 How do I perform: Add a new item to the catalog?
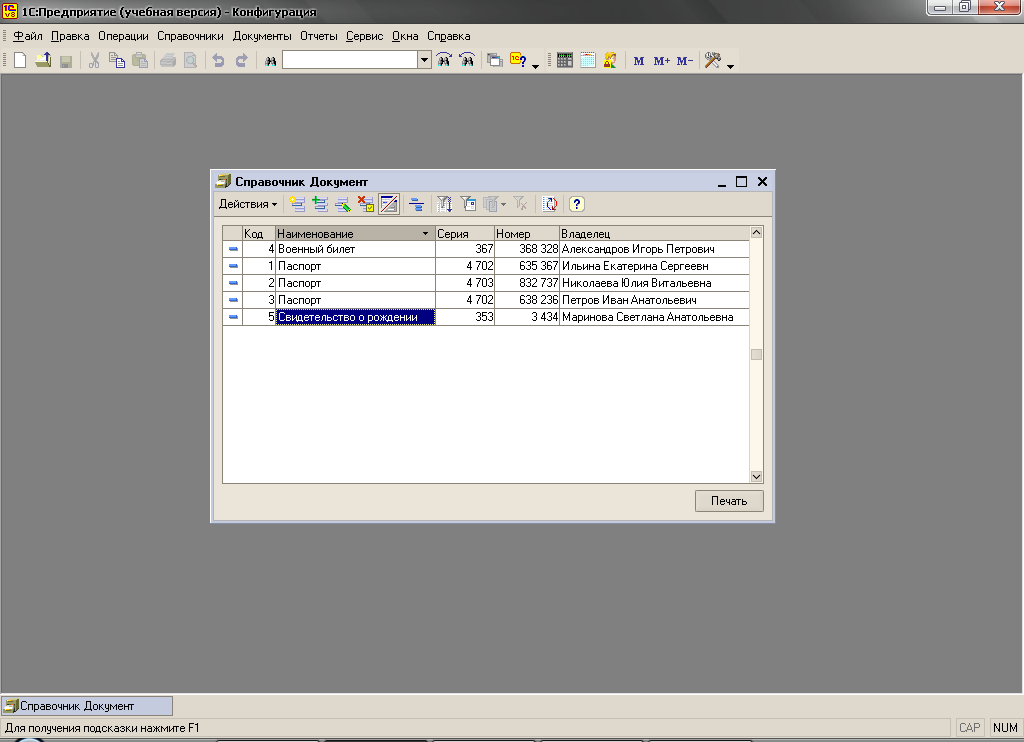[297, 204]
